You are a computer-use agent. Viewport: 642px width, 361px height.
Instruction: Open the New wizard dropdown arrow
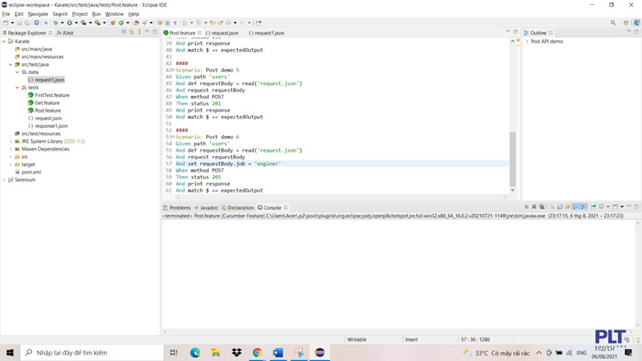pyautogui.click(x=12, y=23)
